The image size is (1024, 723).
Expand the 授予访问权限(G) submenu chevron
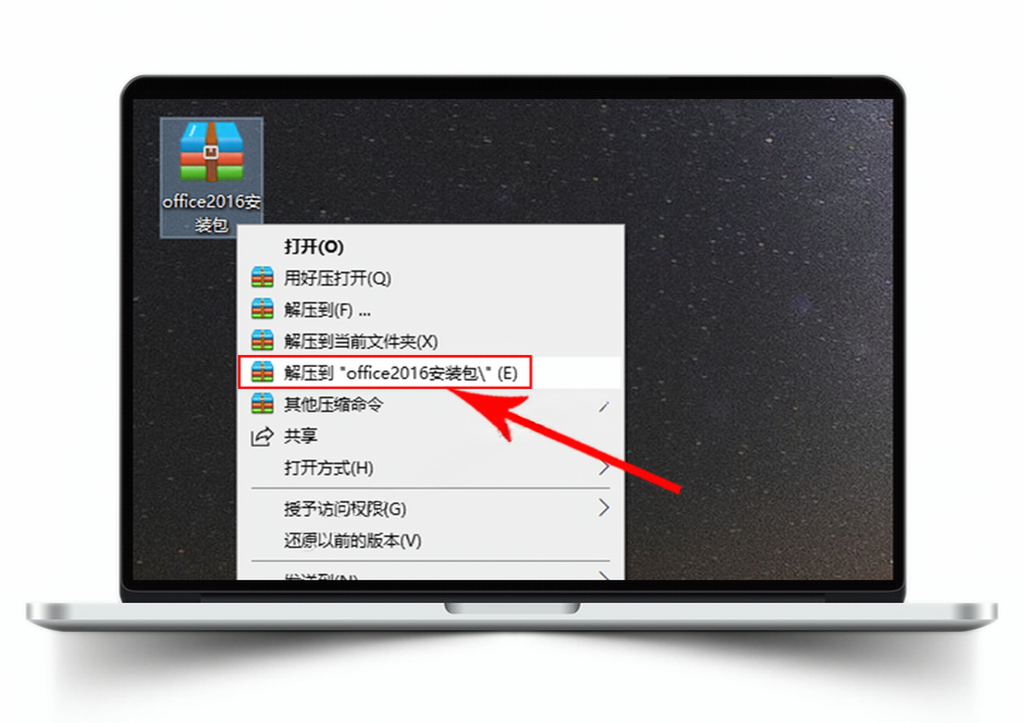(604, 507)
